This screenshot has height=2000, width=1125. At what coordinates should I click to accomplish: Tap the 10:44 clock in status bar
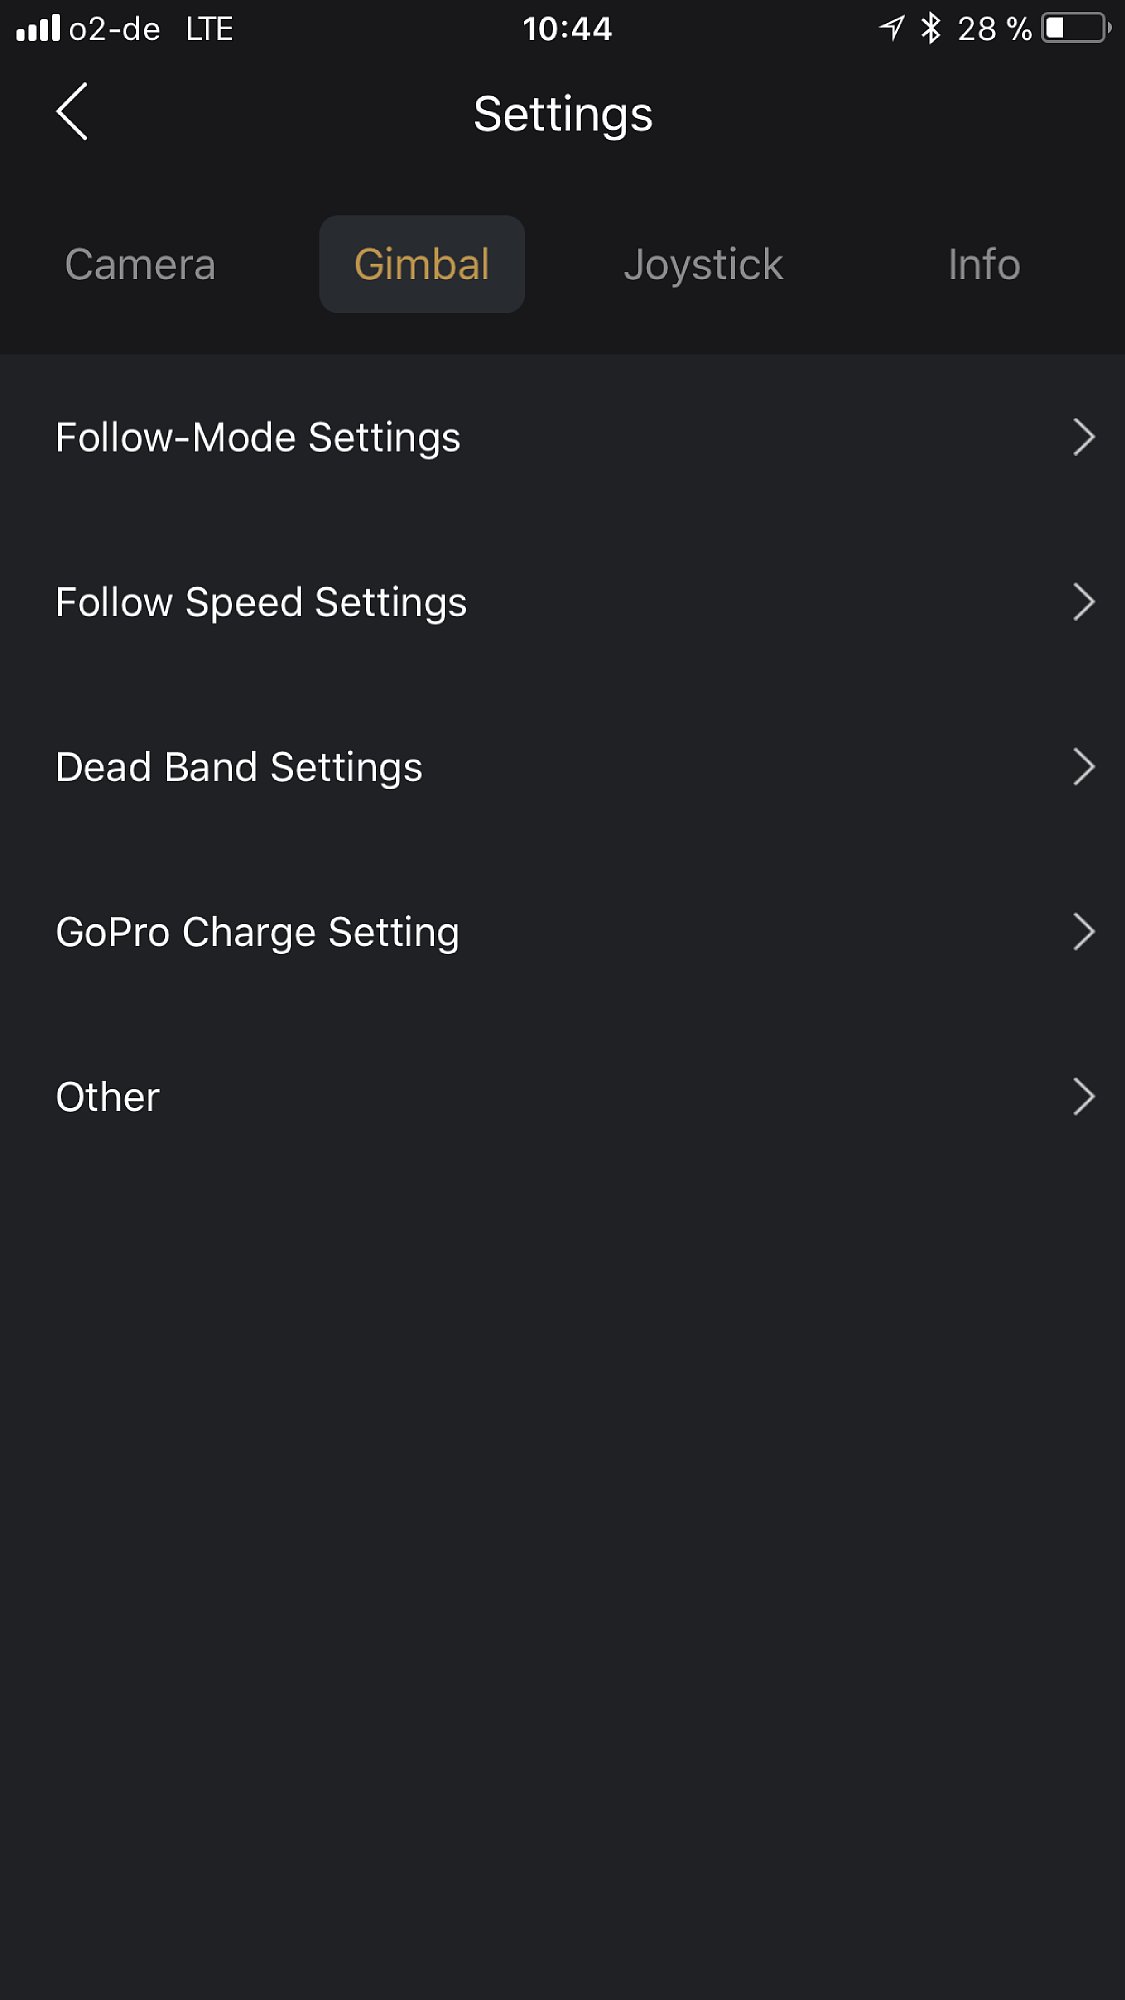tap(567, 28)
